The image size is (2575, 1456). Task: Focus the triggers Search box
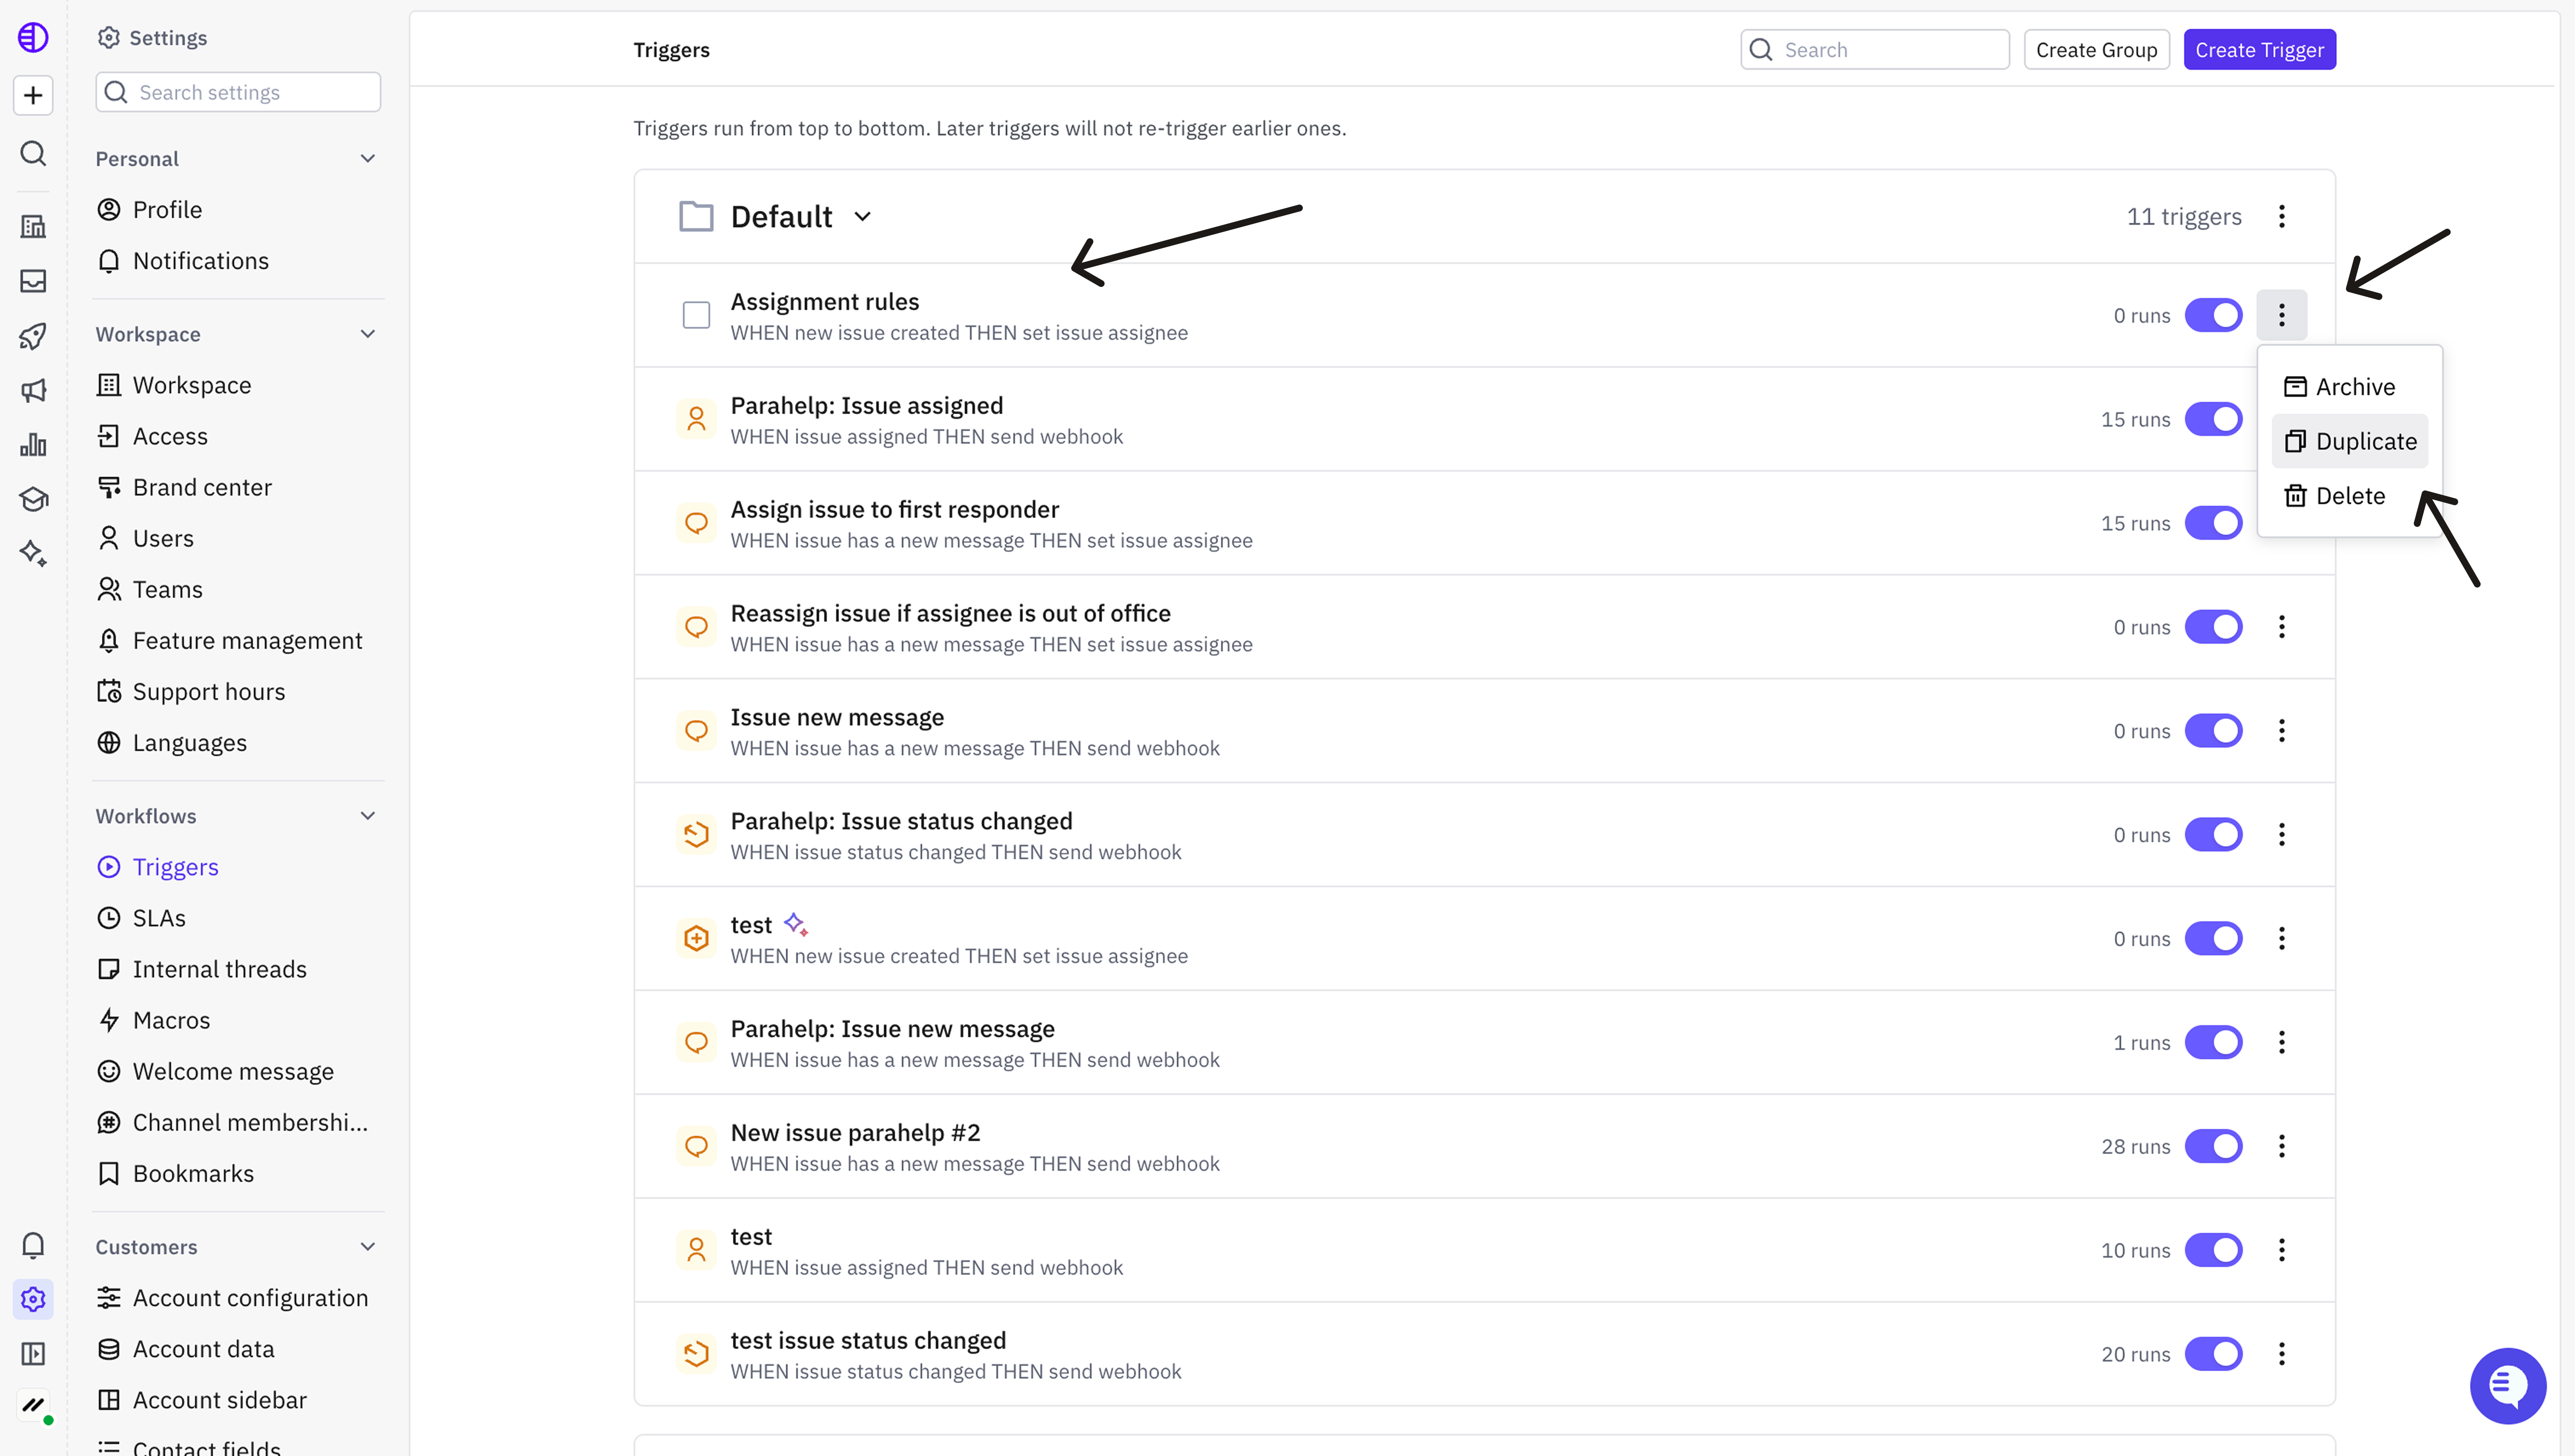pyautogui.click(x=1874, y=50)
